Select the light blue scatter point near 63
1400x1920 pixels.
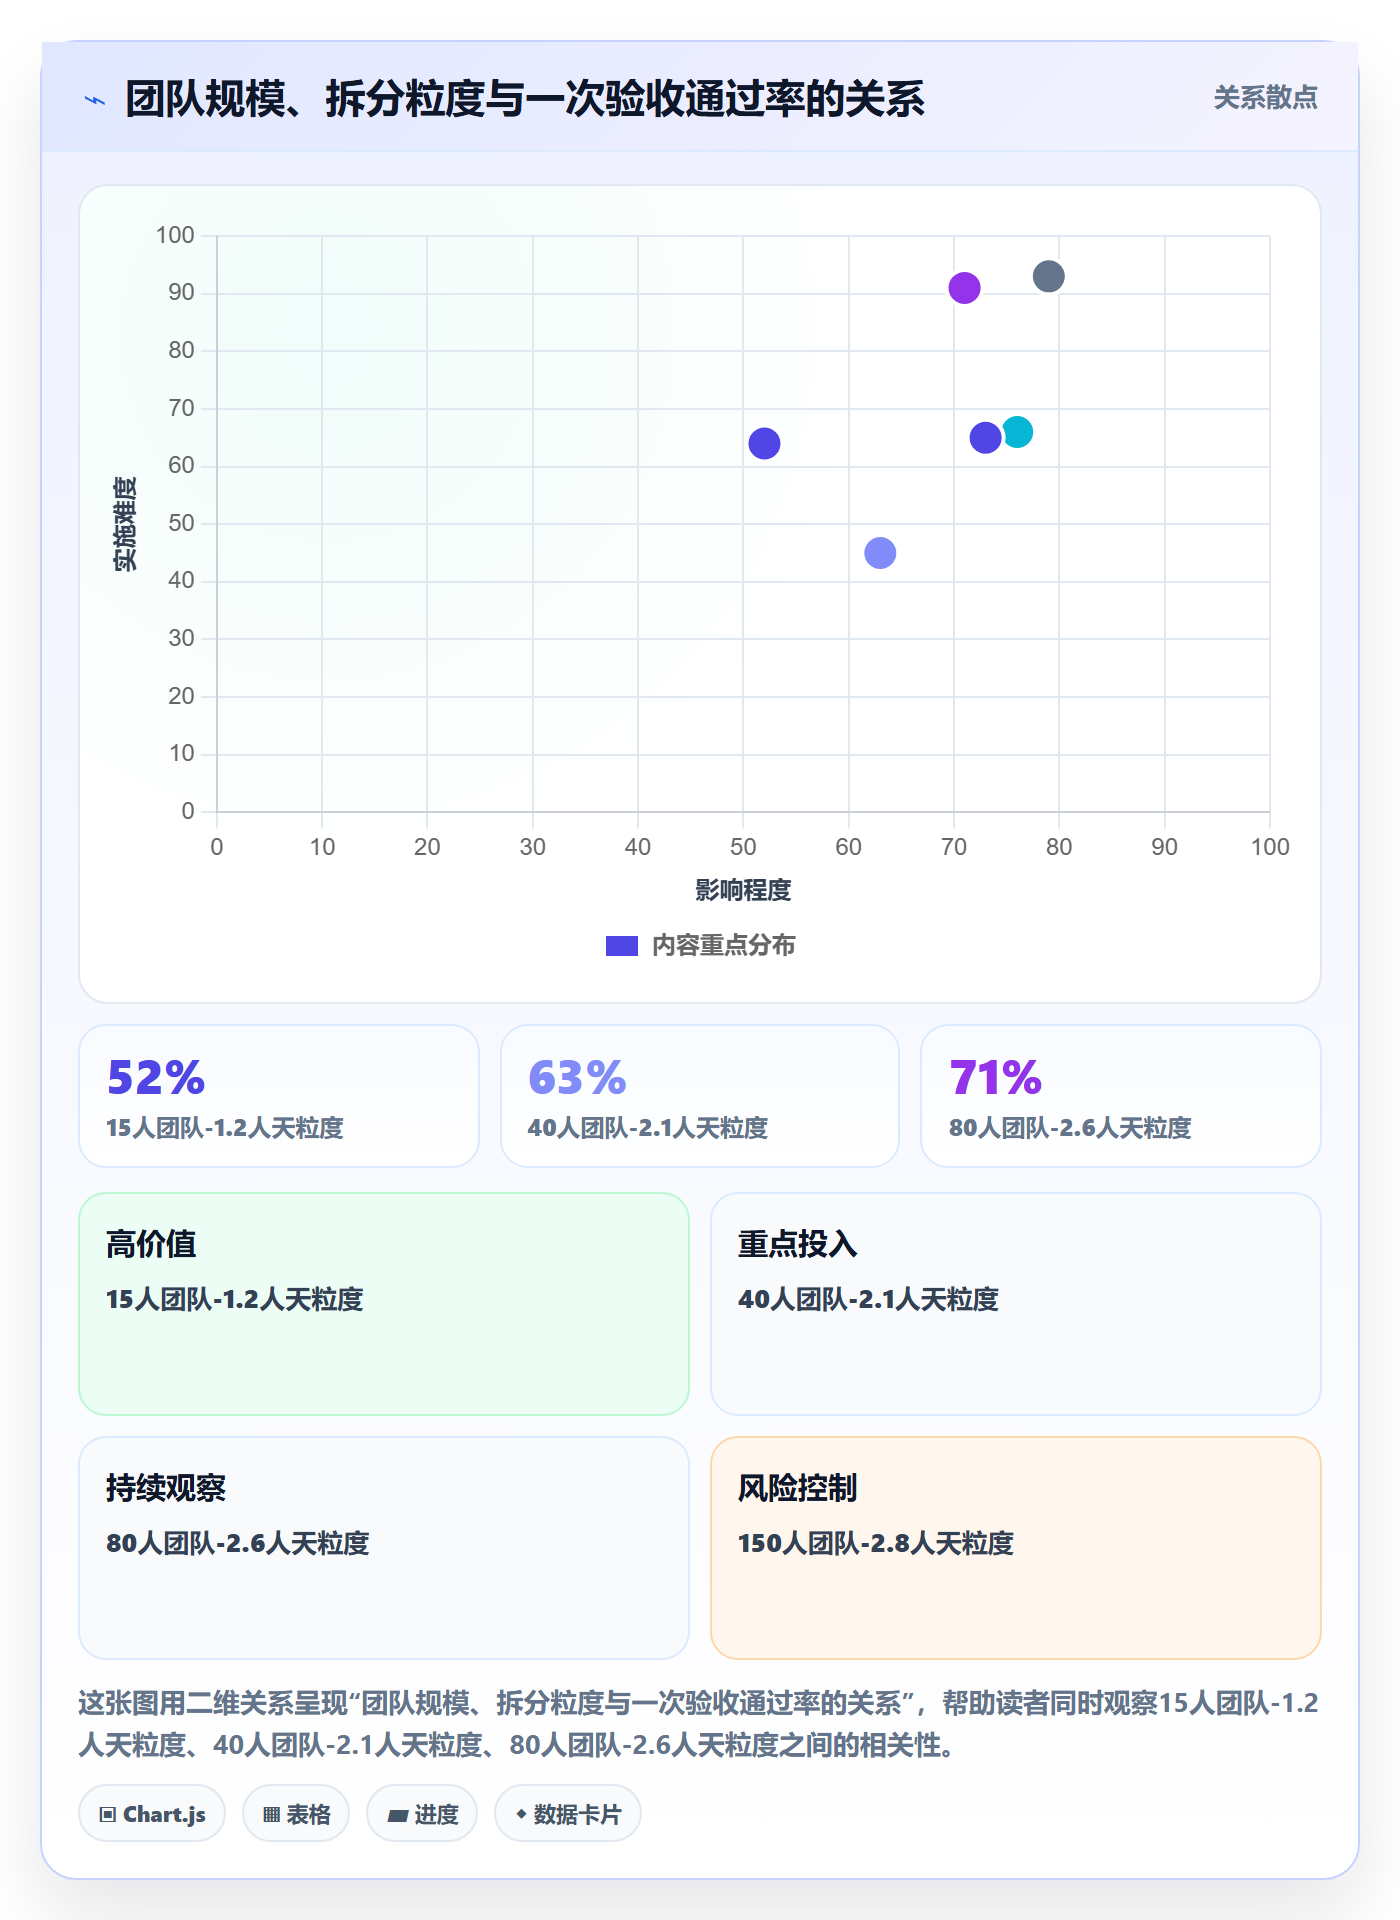[880, 553]
